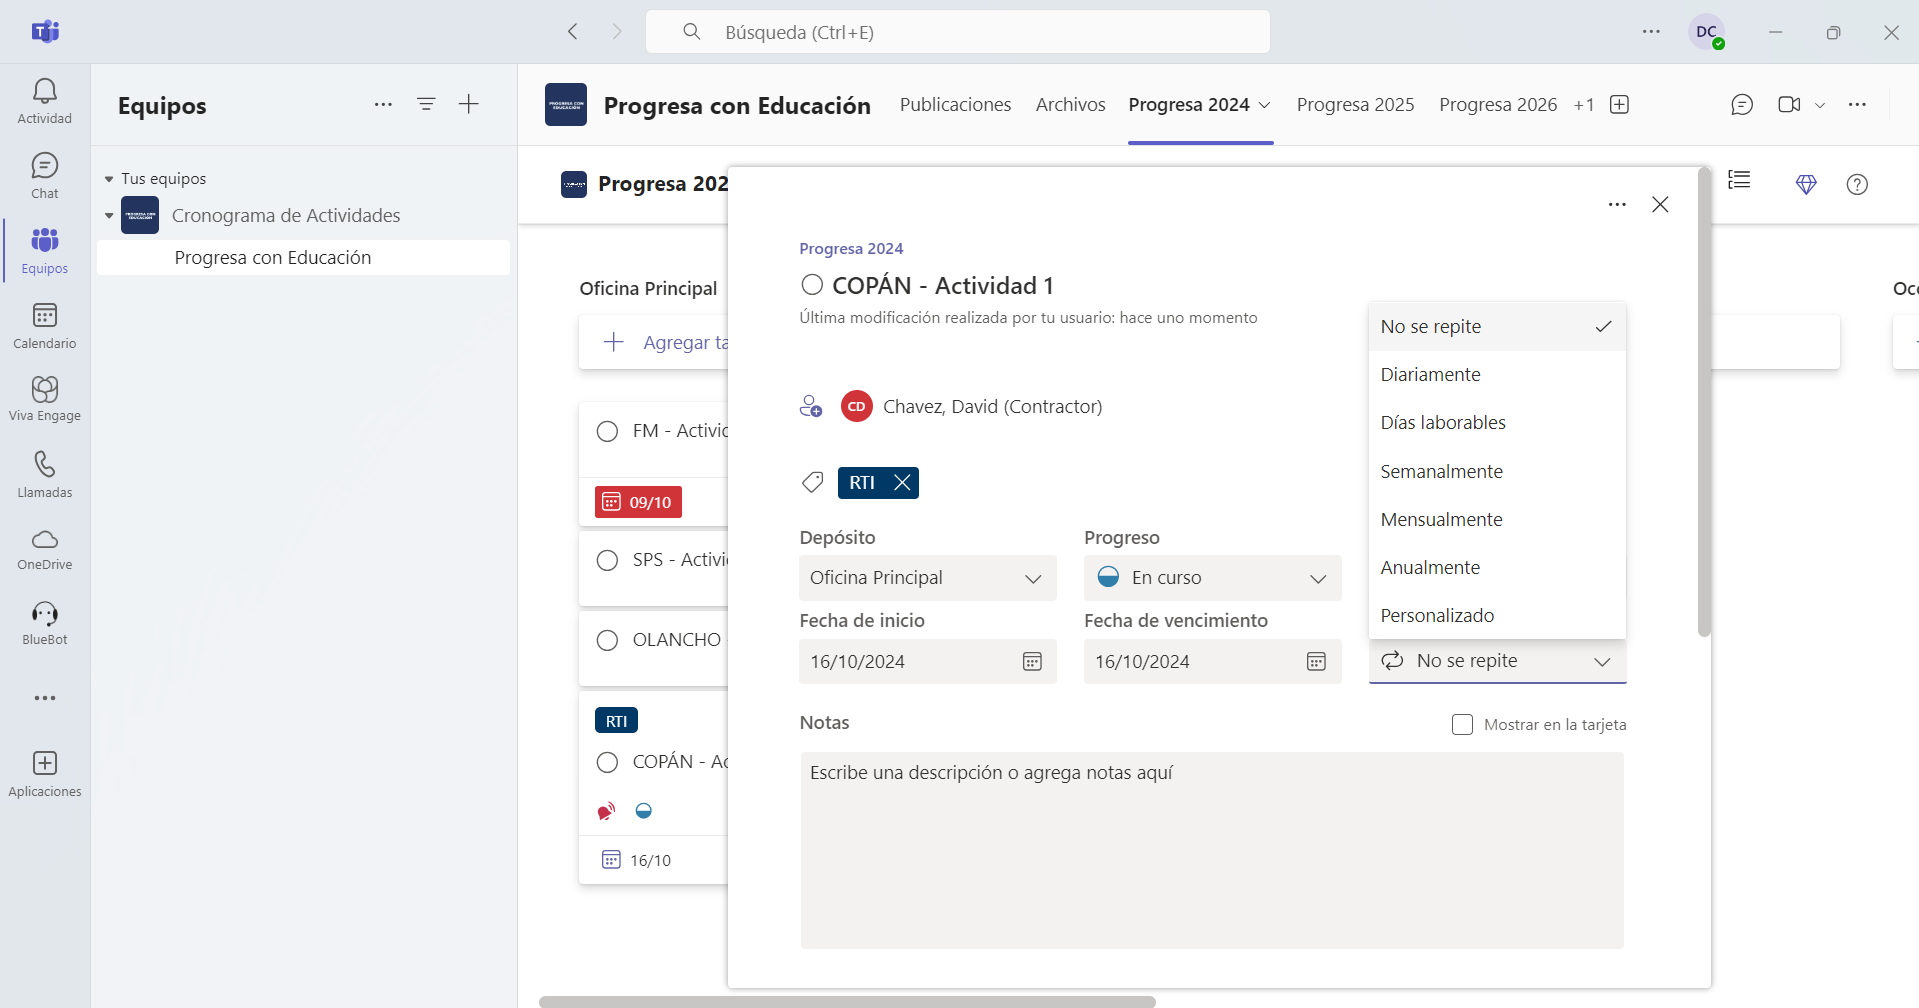Open the premium diamond icon

coord(1806,184)
